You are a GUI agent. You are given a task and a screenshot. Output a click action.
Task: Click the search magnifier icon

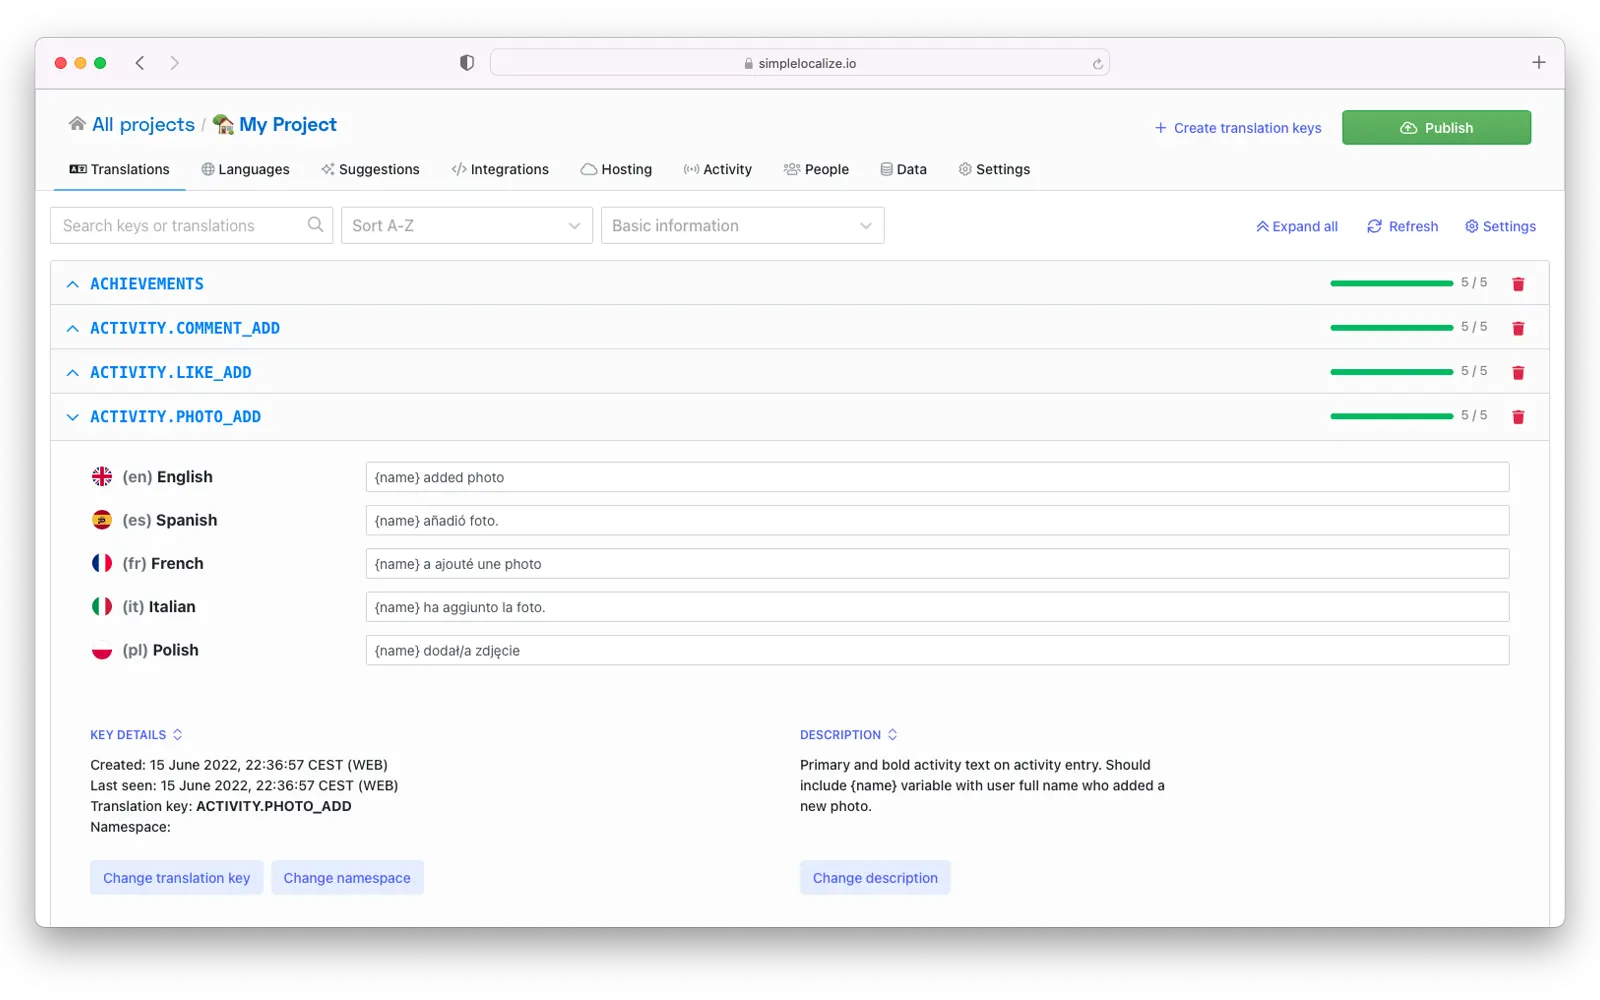coord(315,225)
